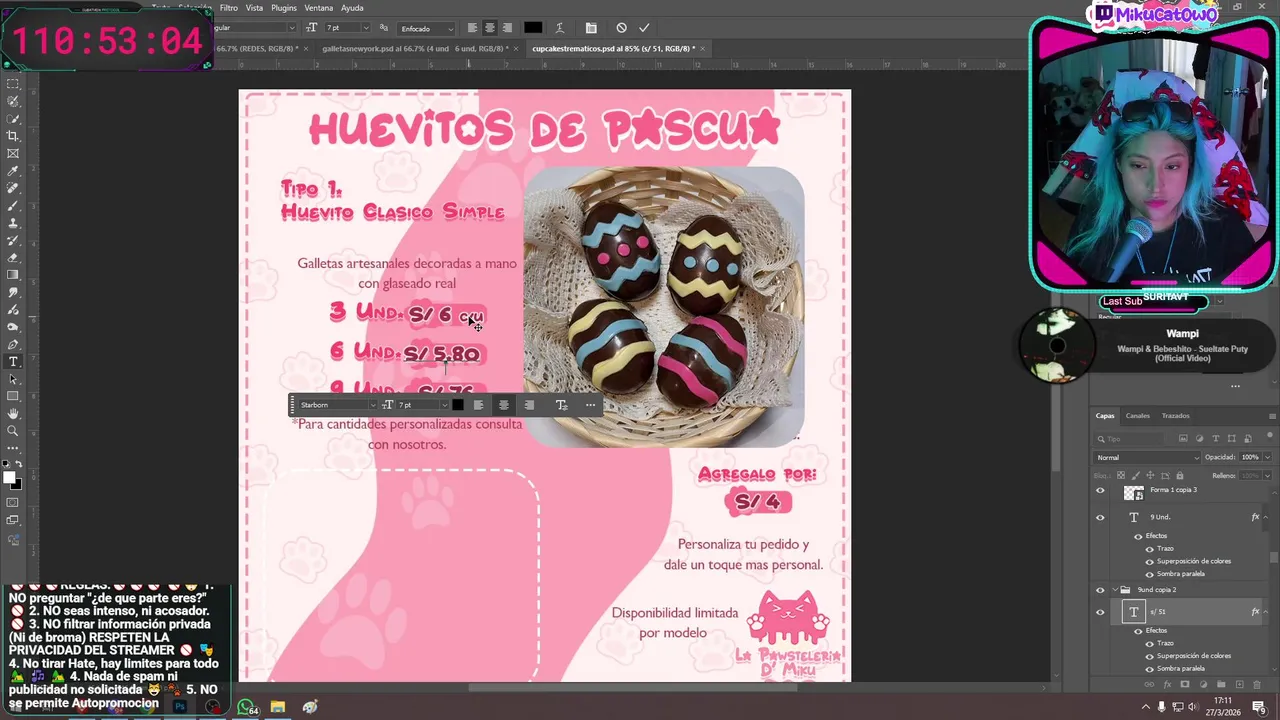The image size is (1280, 720).
Task: Collapse effects of the s/ 51 layer
Action: tap(1266, 612)
